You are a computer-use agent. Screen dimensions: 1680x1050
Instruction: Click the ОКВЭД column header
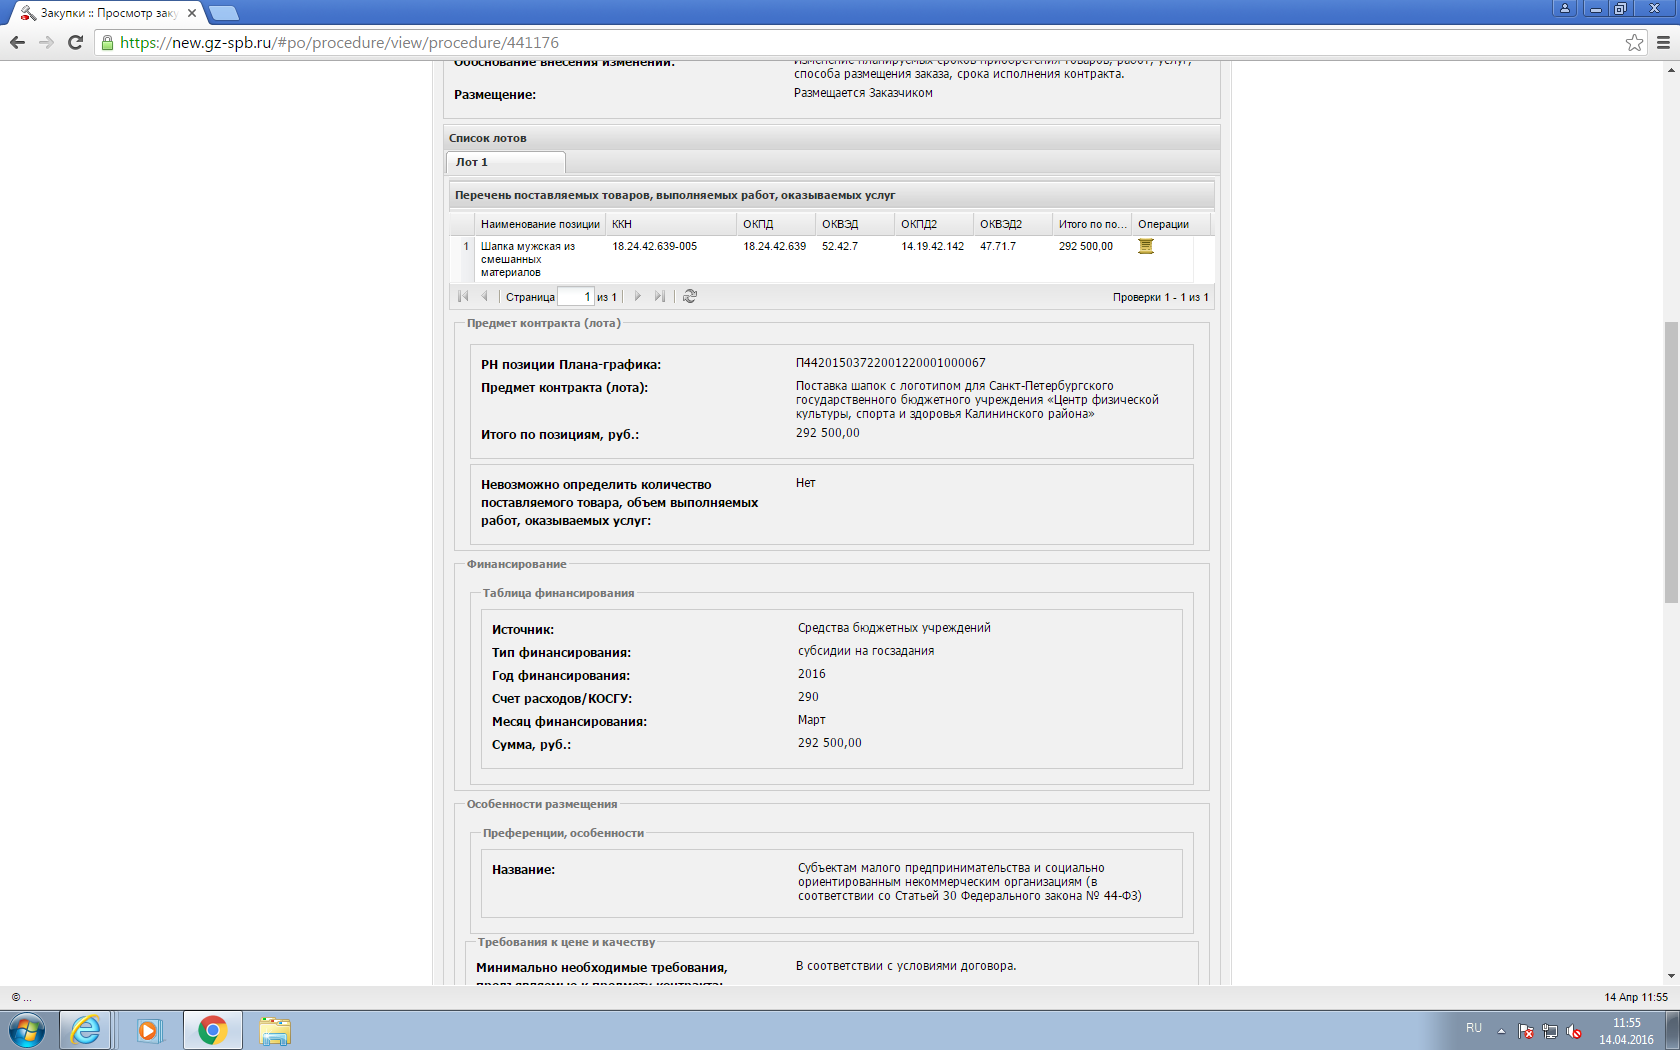pyautogui.click(x=855, y=224)
